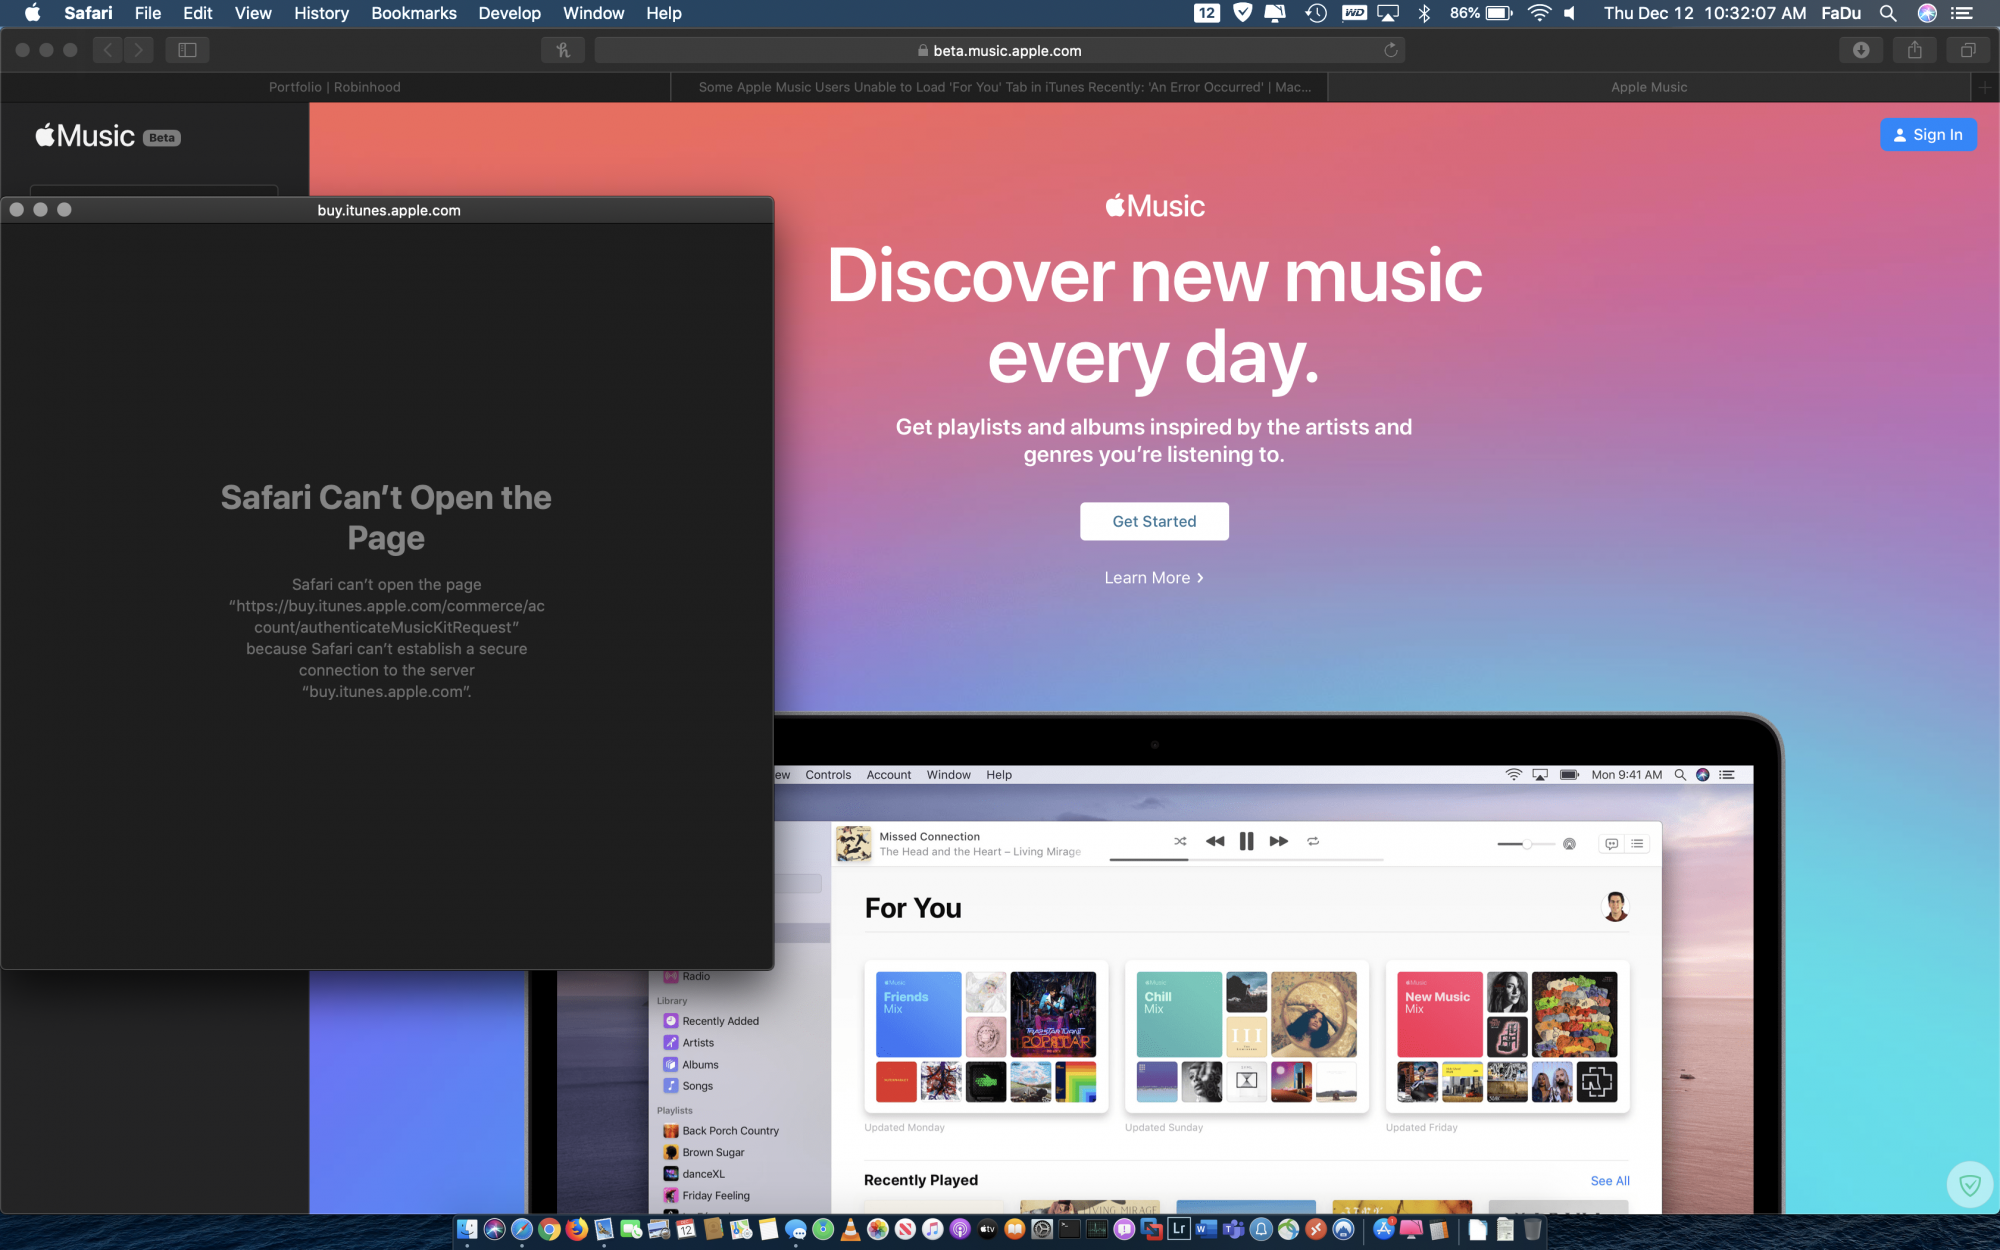
Task: Click the Wi-Fi status icon in menu bar
Action: coord(1540,13)
